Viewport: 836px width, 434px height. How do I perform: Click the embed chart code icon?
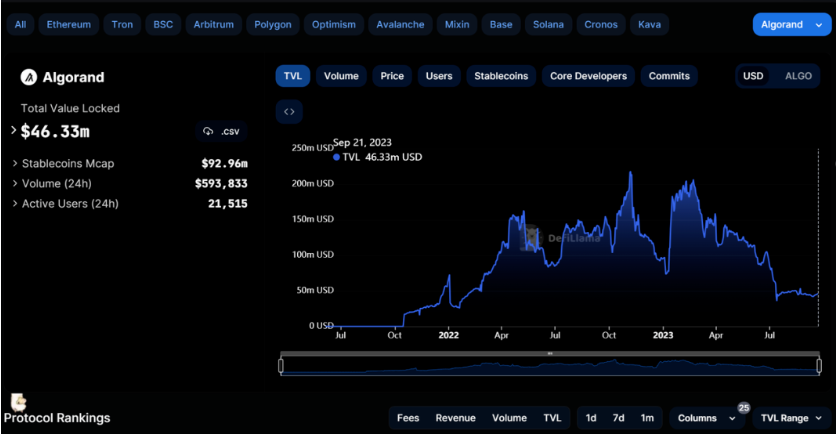point(289,111)
